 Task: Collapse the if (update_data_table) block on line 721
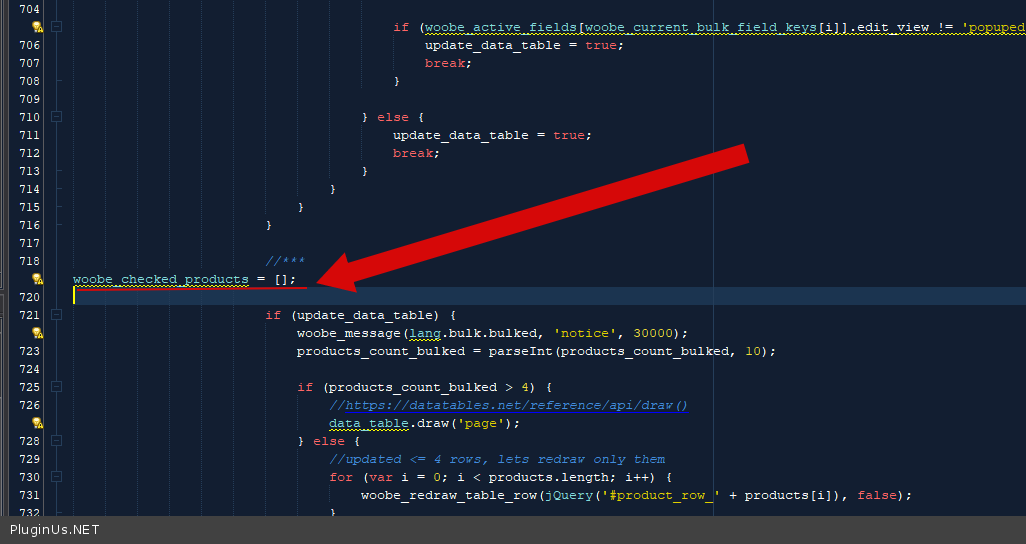point(57,315)
